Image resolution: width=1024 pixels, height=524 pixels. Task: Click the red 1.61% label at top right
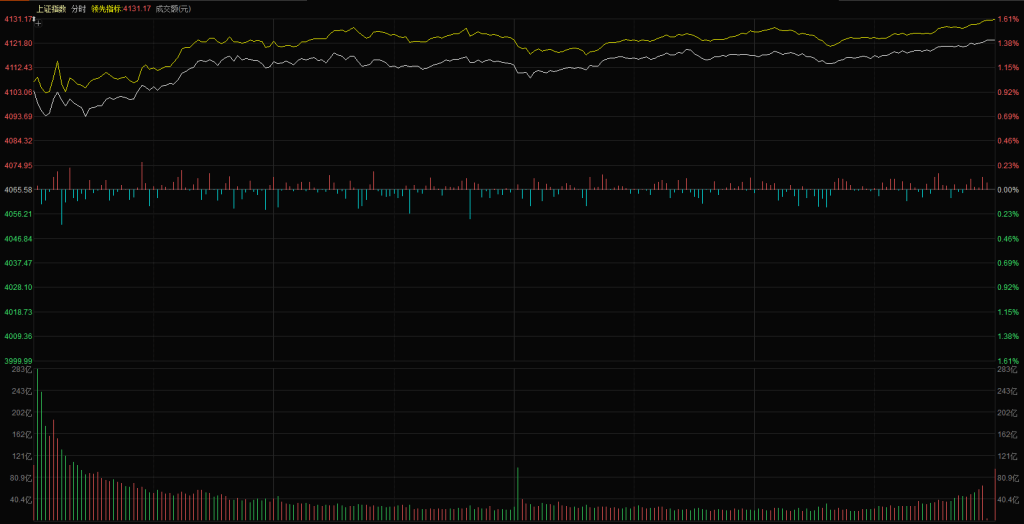coord(1007,19)
